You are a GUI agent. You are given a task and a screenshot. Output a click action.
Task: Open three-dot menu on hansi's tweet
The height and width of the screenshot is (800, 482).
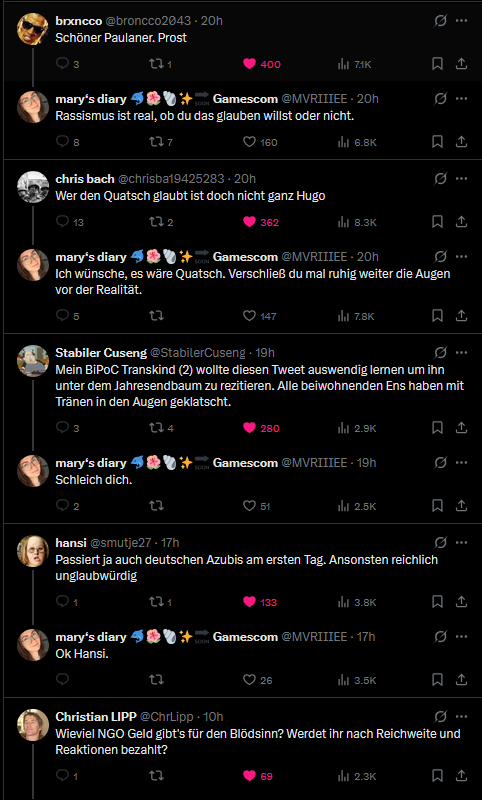click(462, 542)
